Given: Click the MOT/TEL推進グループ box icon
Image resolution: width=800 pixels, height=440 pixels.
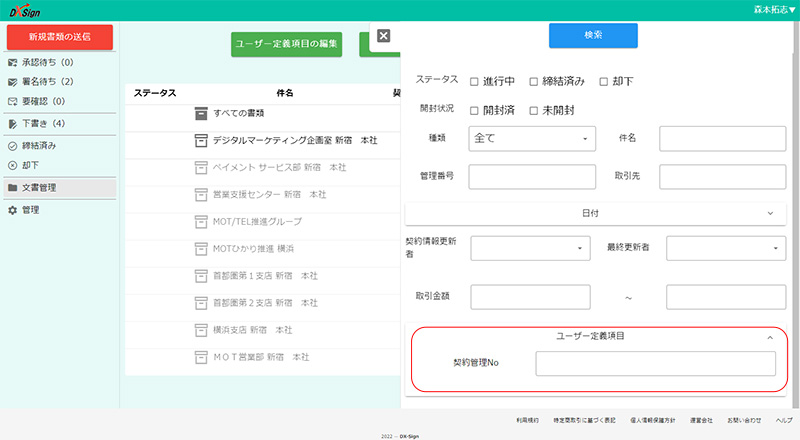Looking at the screenshot, I should click(x=201, y=222).
